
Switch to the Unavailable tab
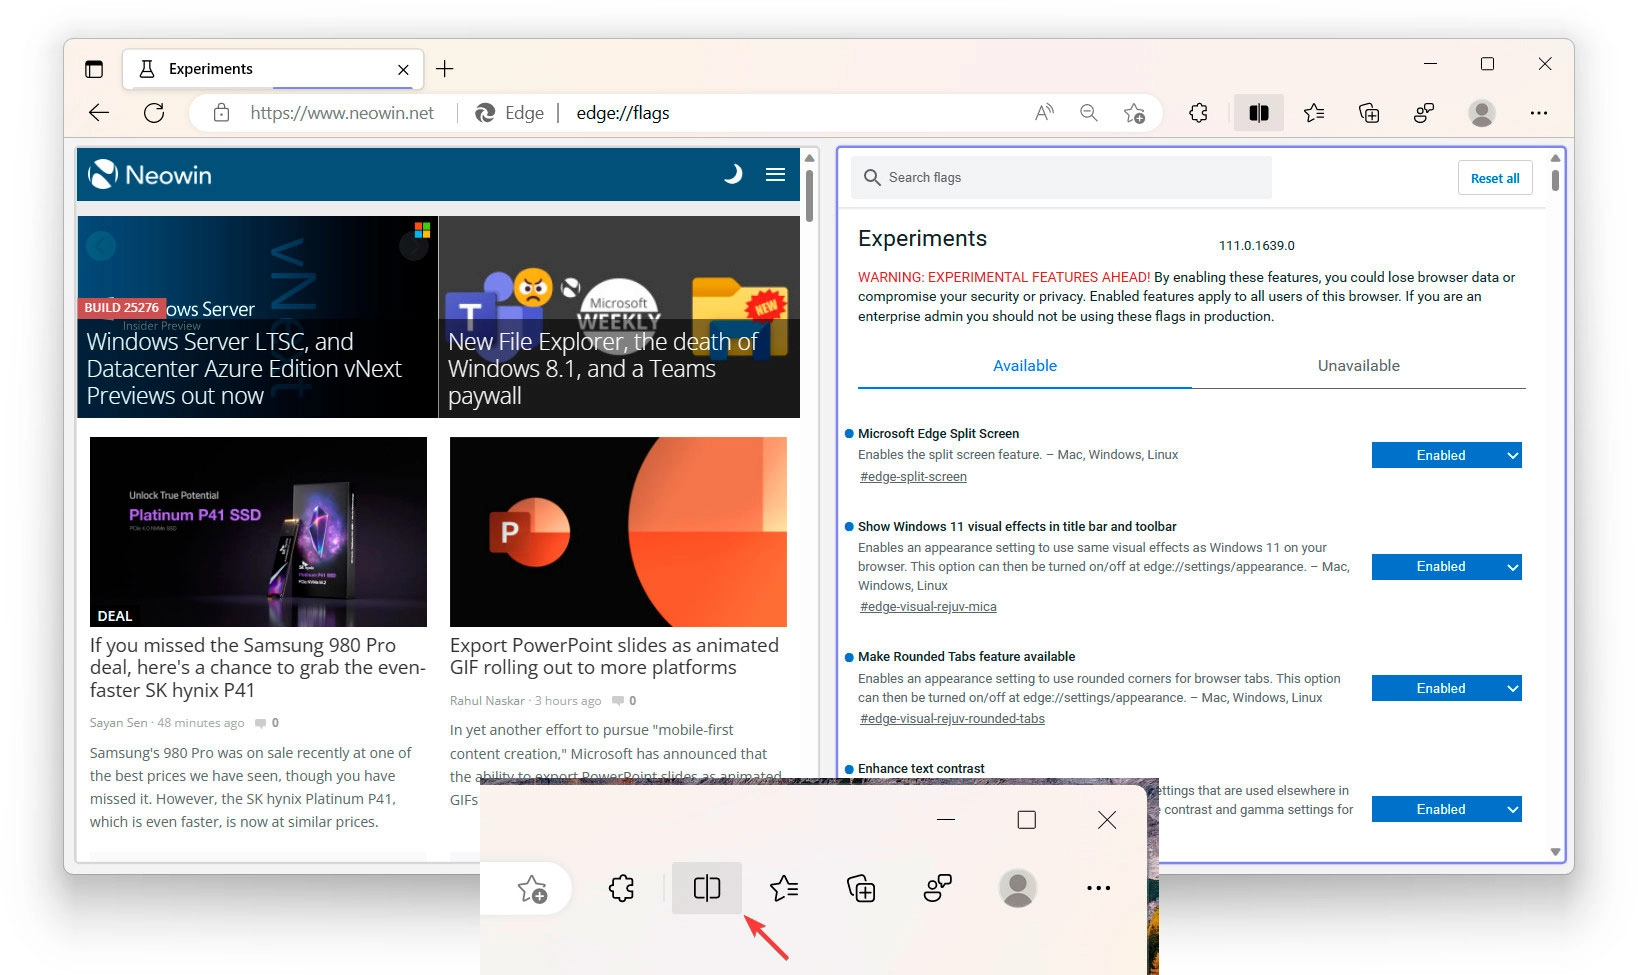1358,366
